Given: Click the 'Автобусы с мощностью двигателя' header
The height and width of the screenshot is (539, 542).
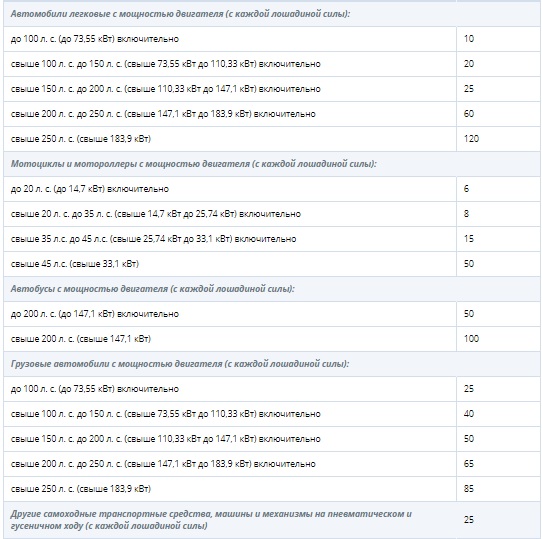Looking at the screenshot, I should tap(152, 289).
